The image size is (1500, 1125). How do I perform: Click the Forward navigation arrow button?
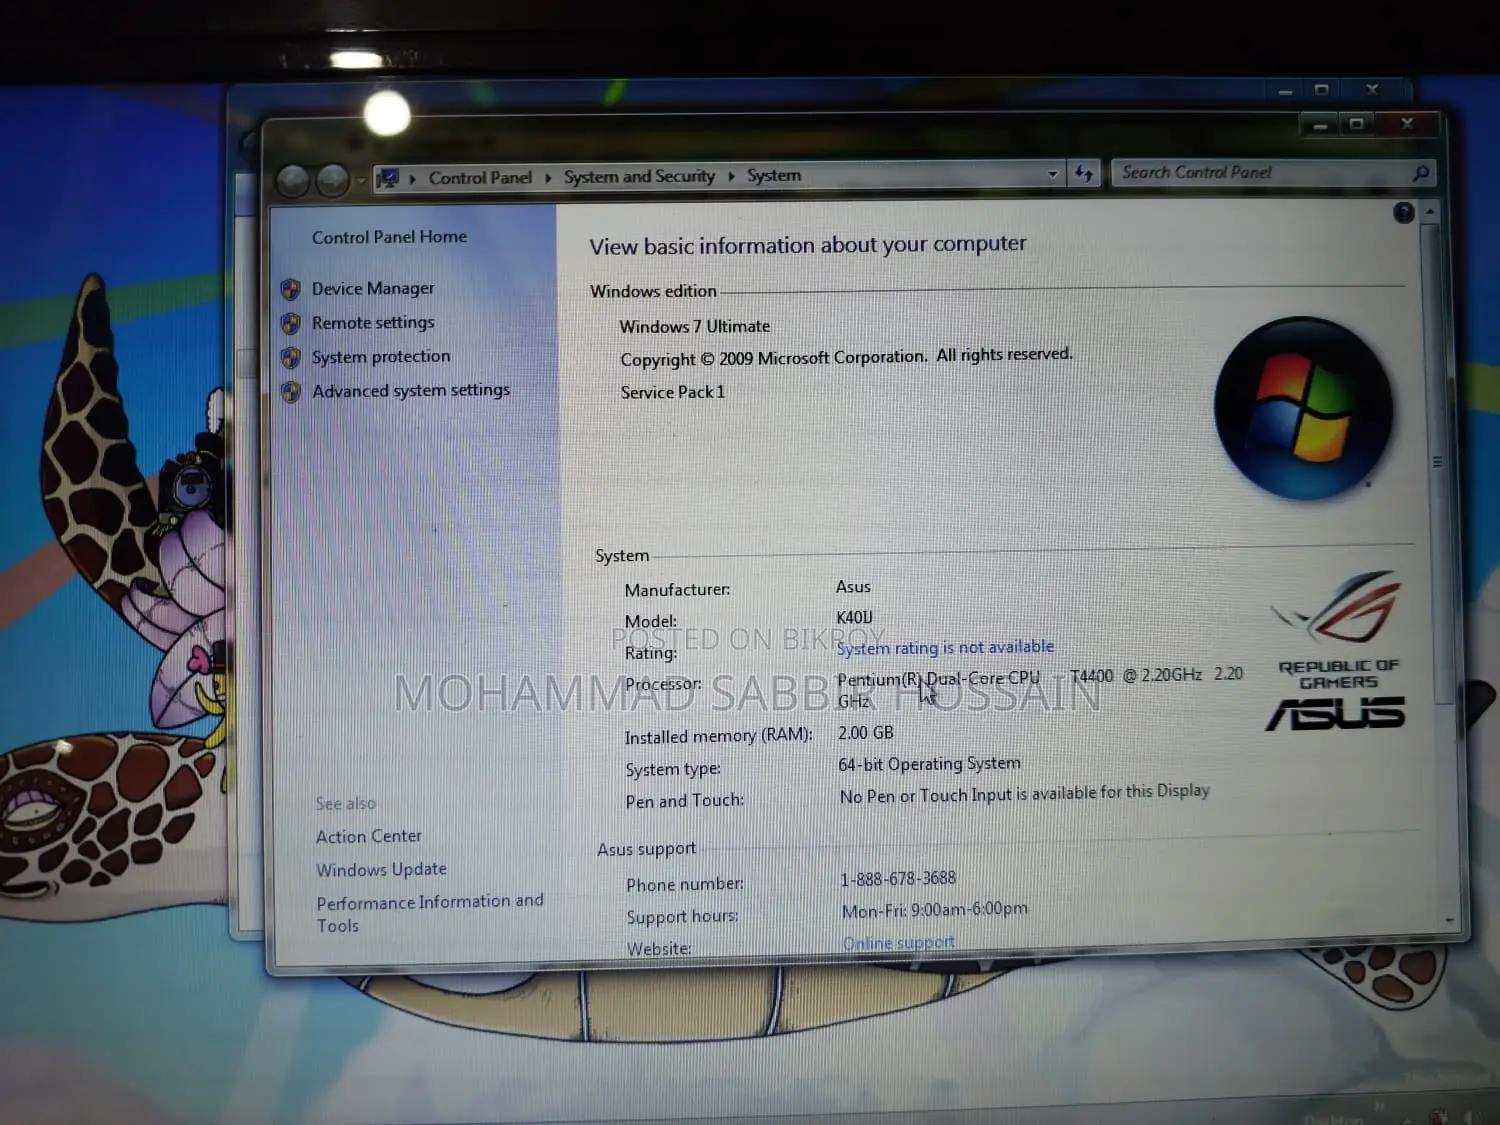(x=333, y=180)
